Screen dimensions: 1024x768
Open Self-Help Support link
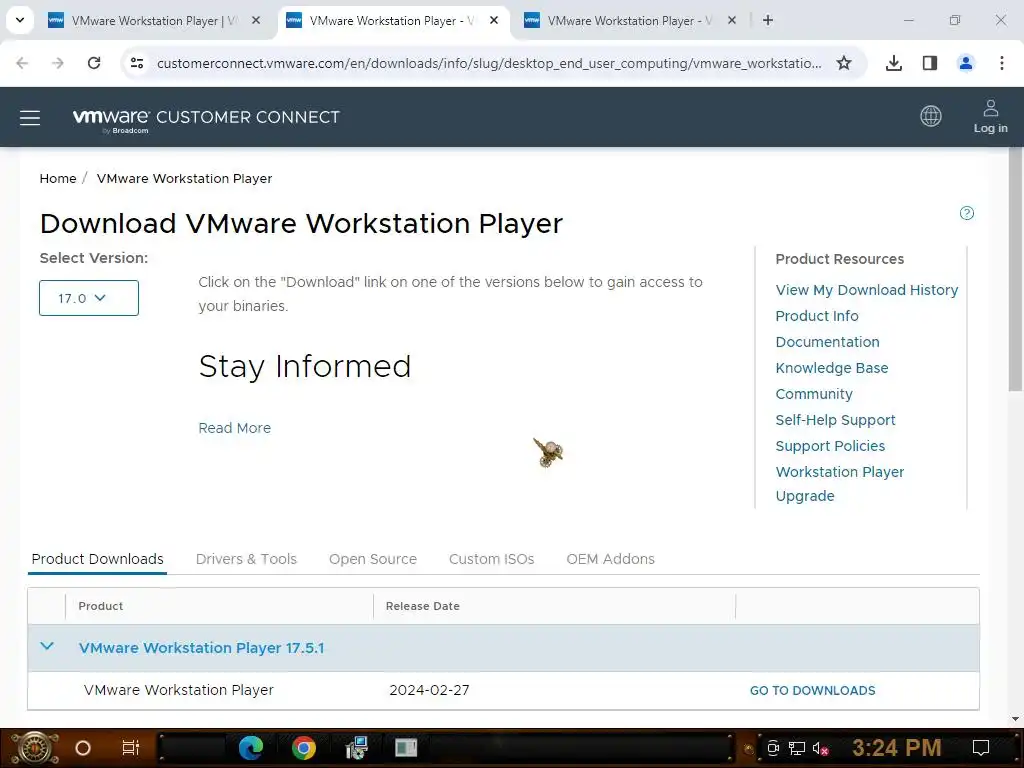click(x=835, y=420)
